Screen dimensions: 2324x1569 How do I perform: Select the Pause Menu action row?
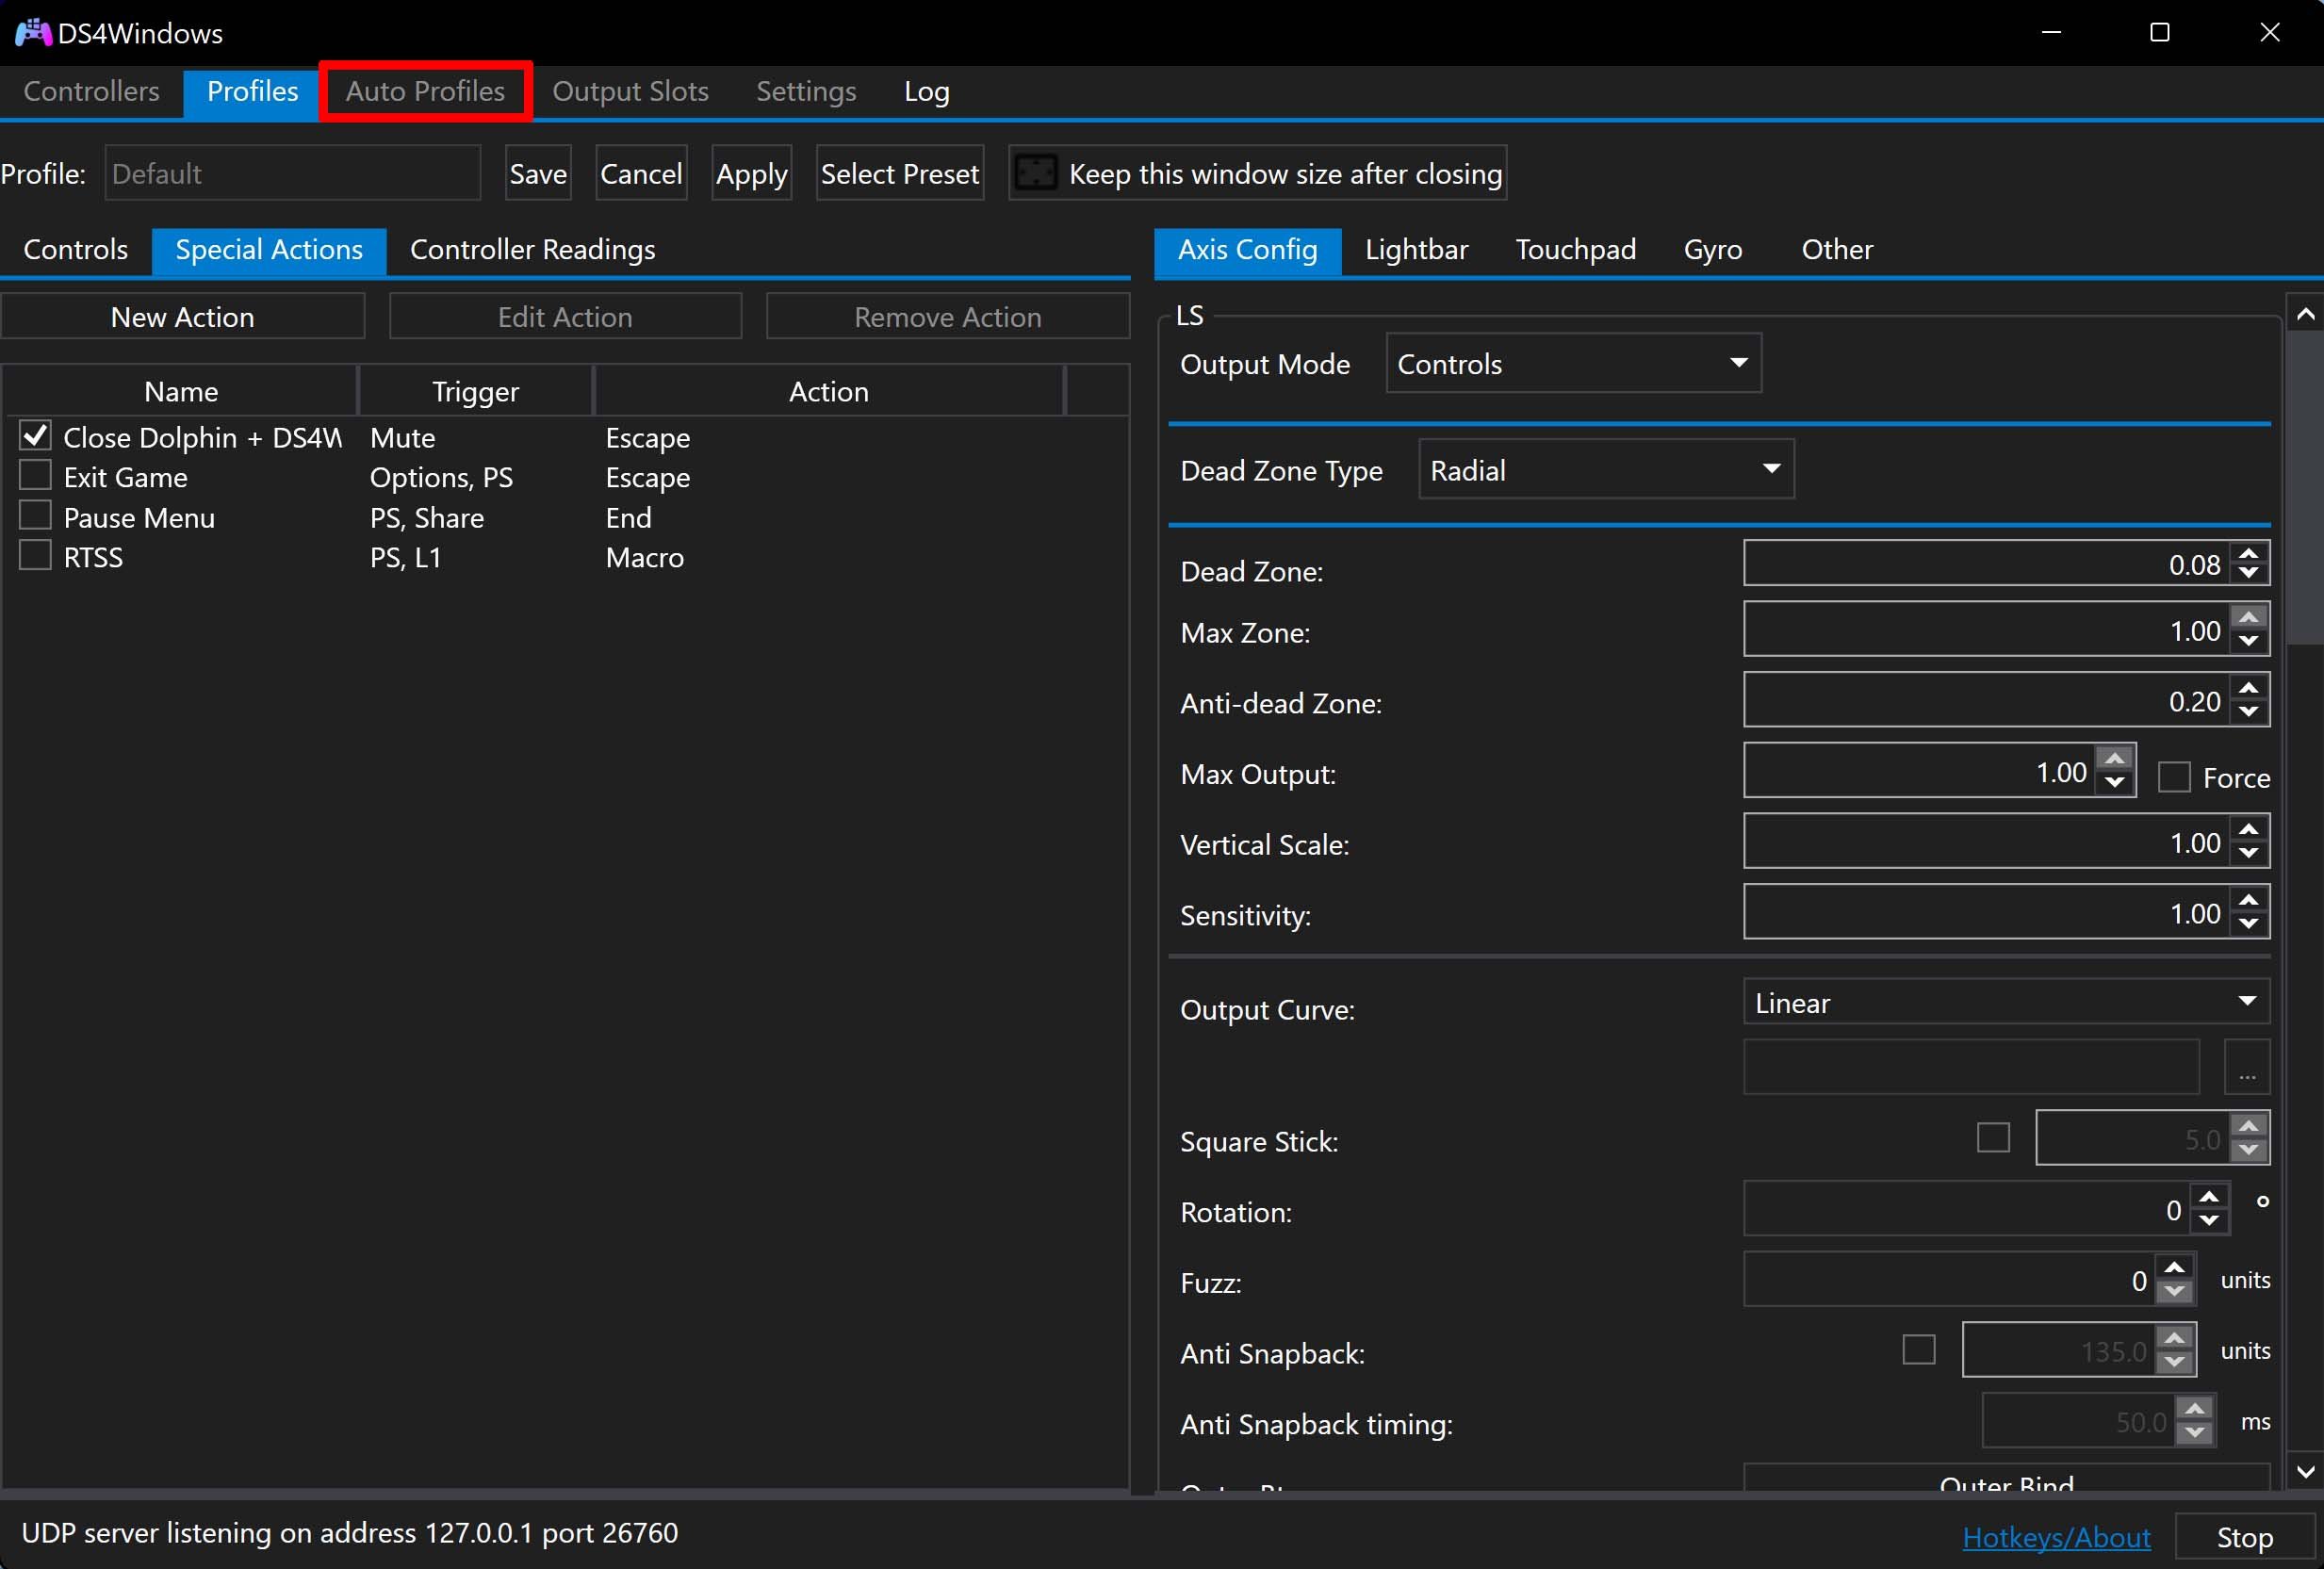click(565, 517)
